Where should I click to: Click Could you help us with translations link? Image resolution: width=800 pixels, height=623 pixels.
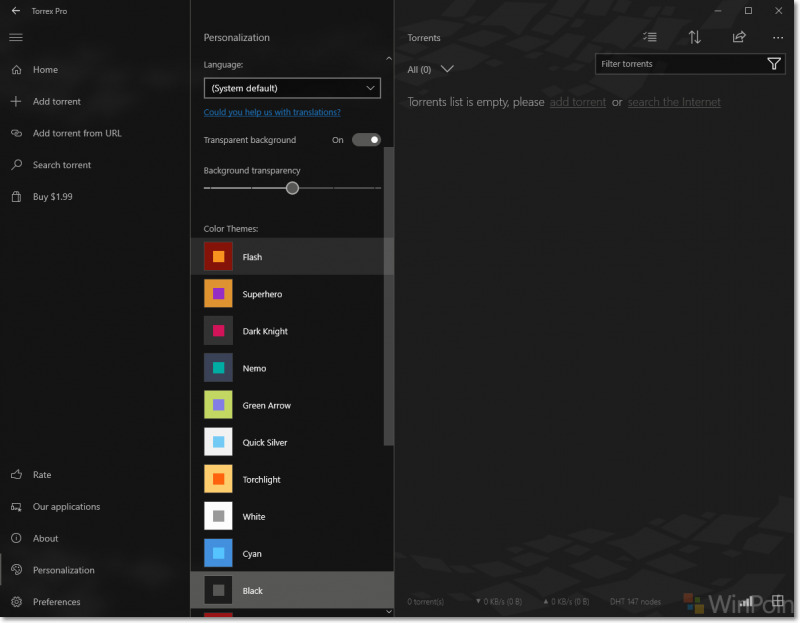pyautogui.click(x=272, y=112)
